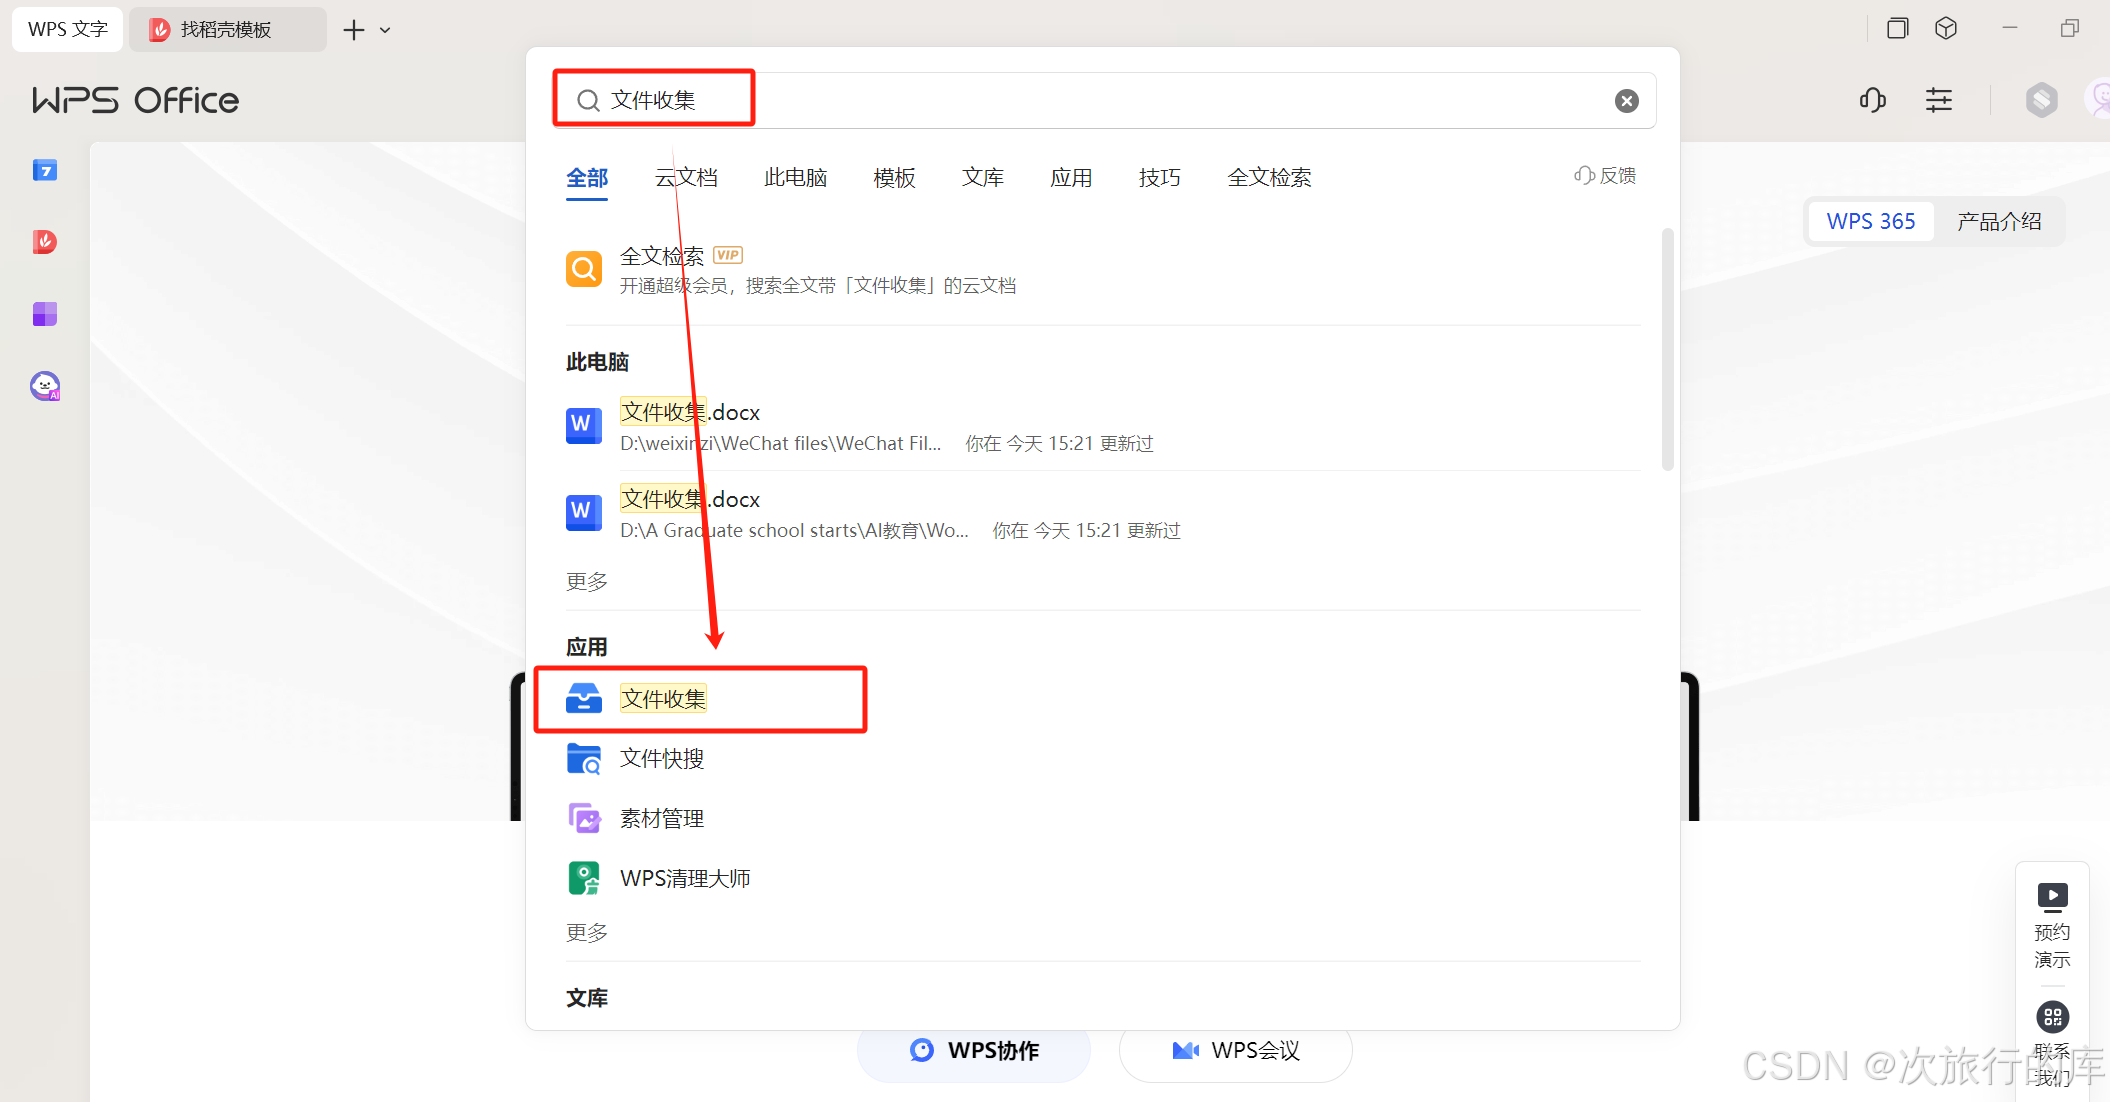This screenshot has height=1102, width=2110.
Task: Clear the search box text
Action: [x=1626, y=101]
